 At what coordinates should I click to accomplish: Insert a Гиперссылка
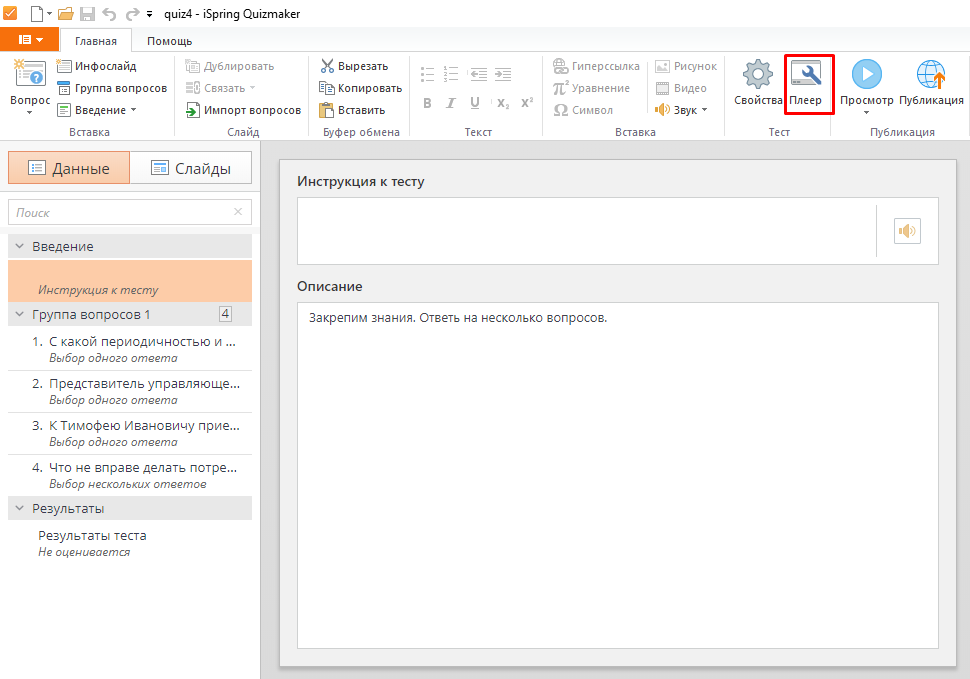(x=596, y=66)
